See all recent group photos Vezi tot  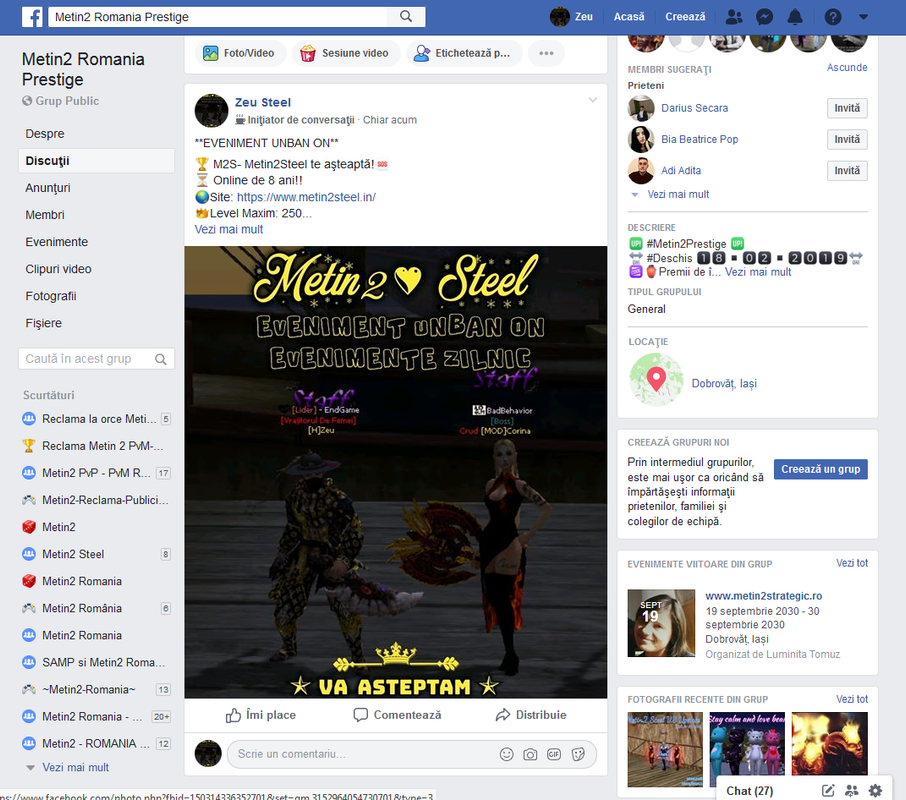point(852,699)
